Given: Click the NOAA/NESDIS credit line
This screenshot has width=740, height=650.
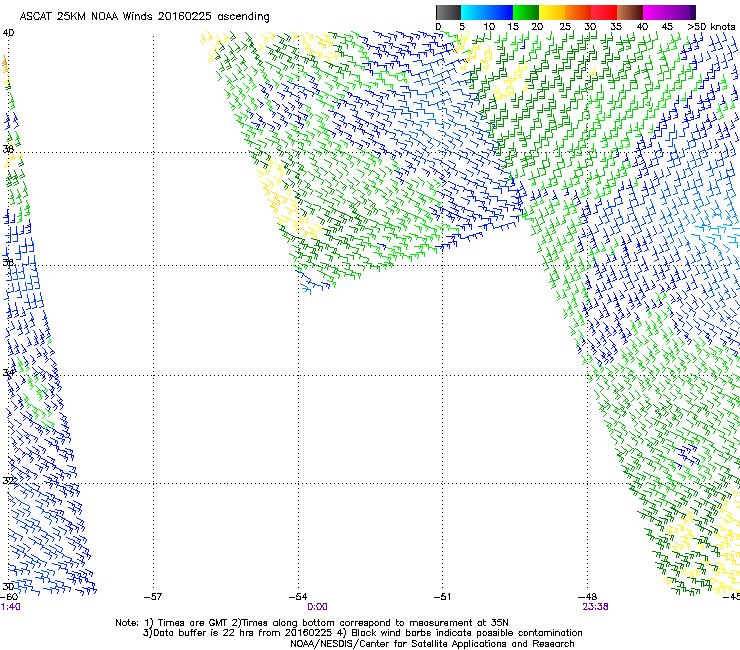Looking at the screenshot, I should [x=432, y=644].
